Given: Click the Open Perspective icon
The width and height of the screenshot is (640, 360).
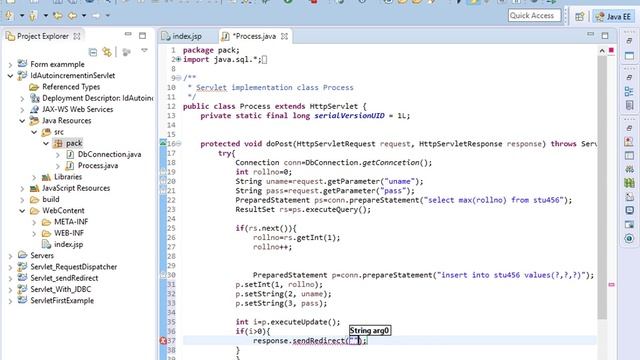Looking at the screenshot, I should [580, 16].
